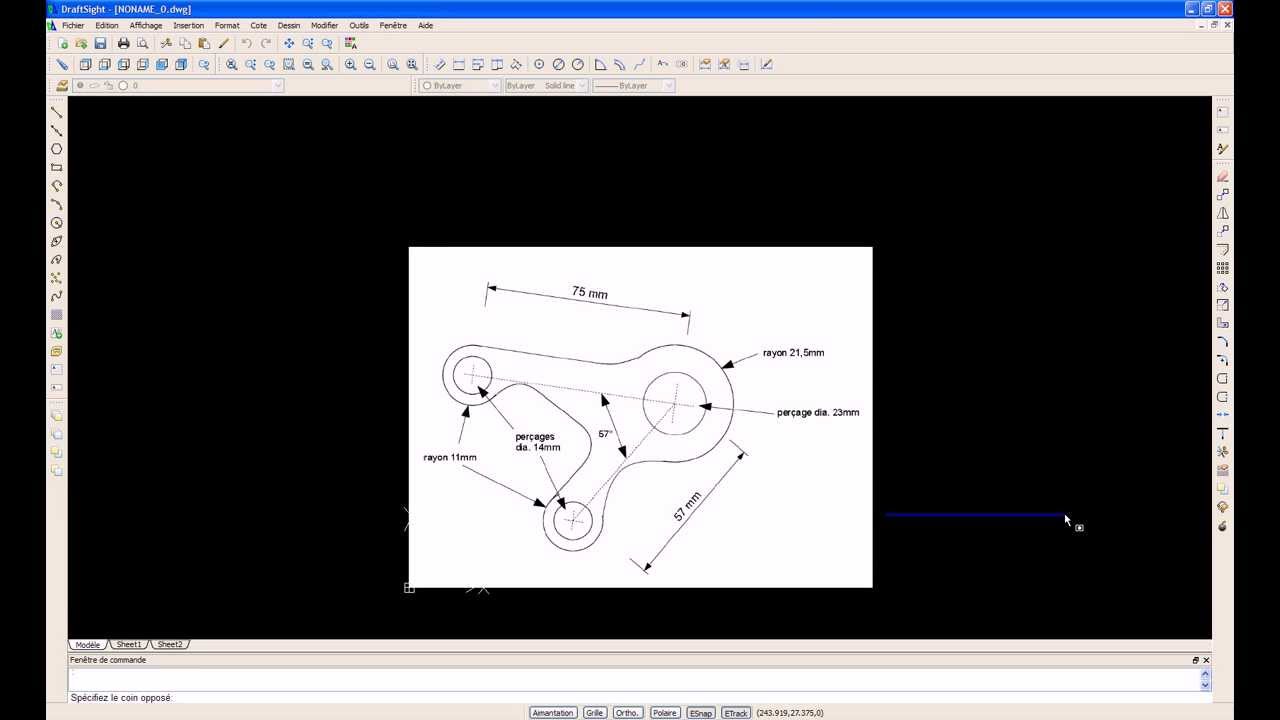Select the Rectangle tool in left toolbar
This screenshot has height=720, width=1280.
(x=57, y=167)
